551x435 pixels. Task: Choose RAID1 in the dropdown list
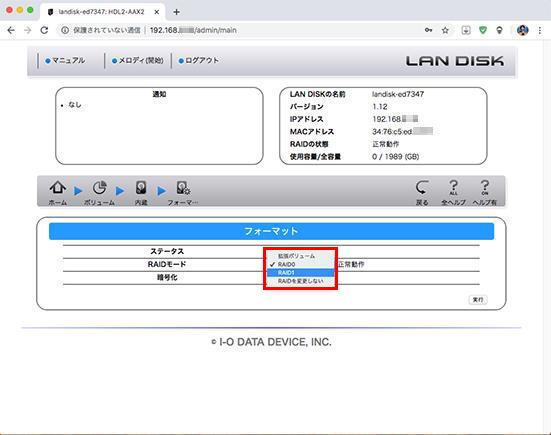[300, 273]
